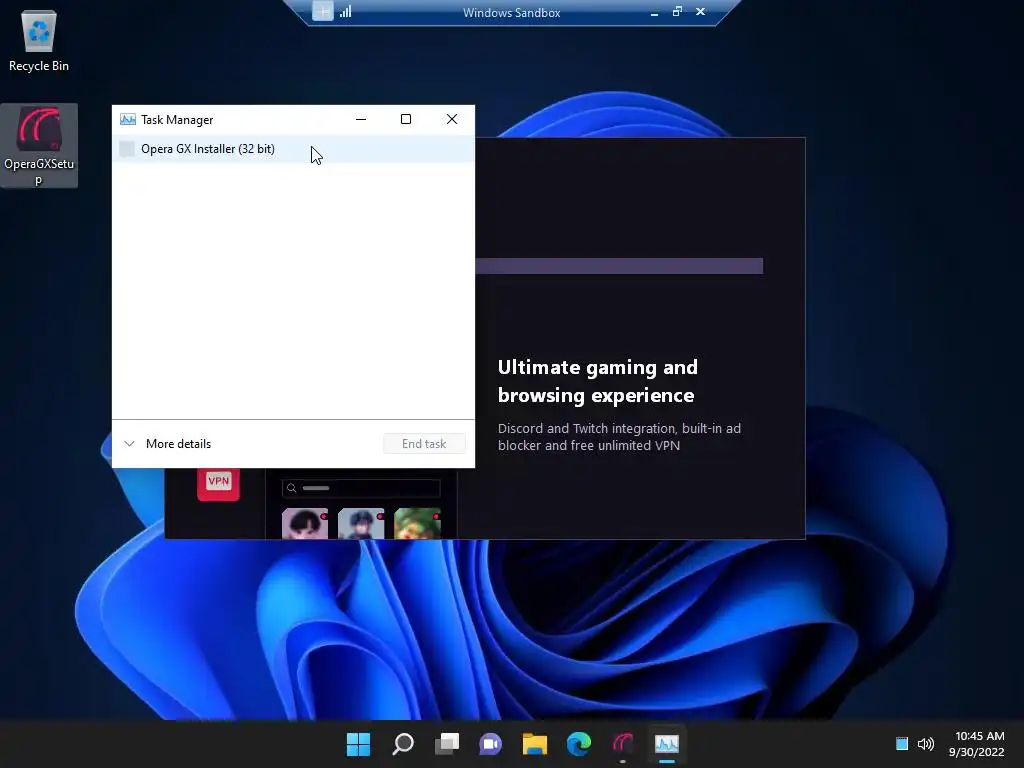
Task: Click the End task button
Action: point(424,444)
